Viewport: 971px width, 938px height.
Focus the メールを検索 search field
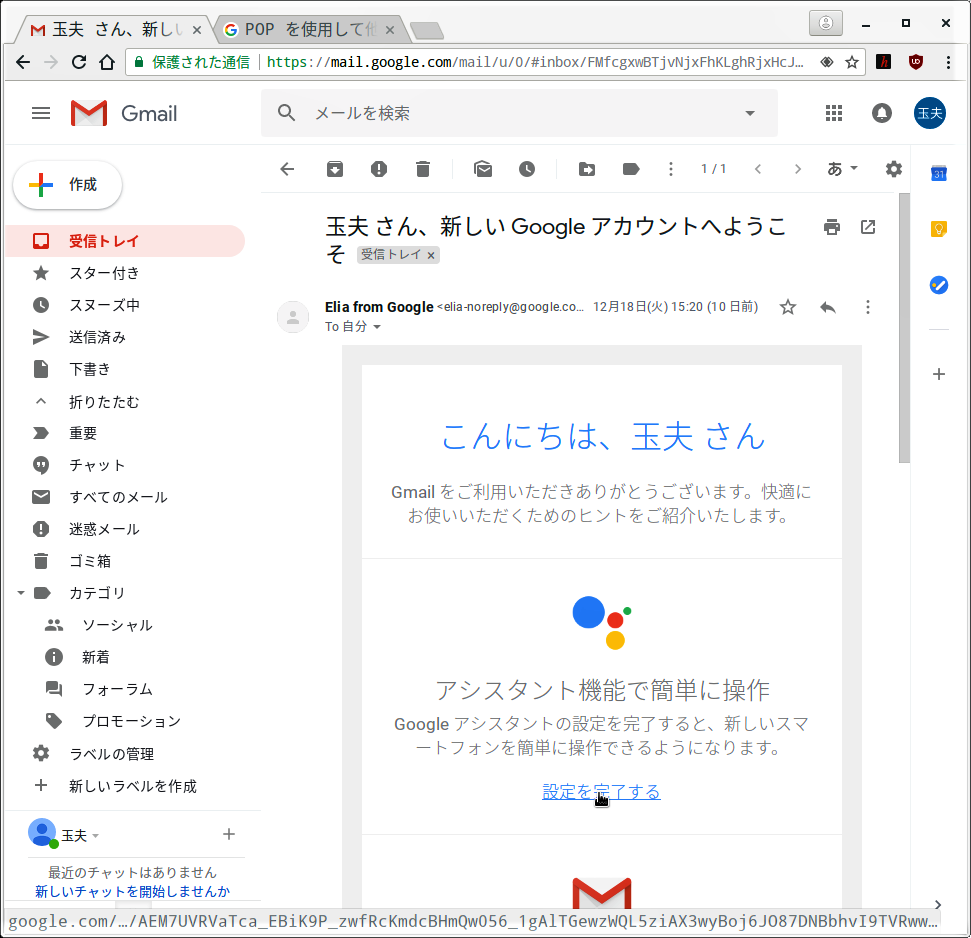tap(519, 113)
